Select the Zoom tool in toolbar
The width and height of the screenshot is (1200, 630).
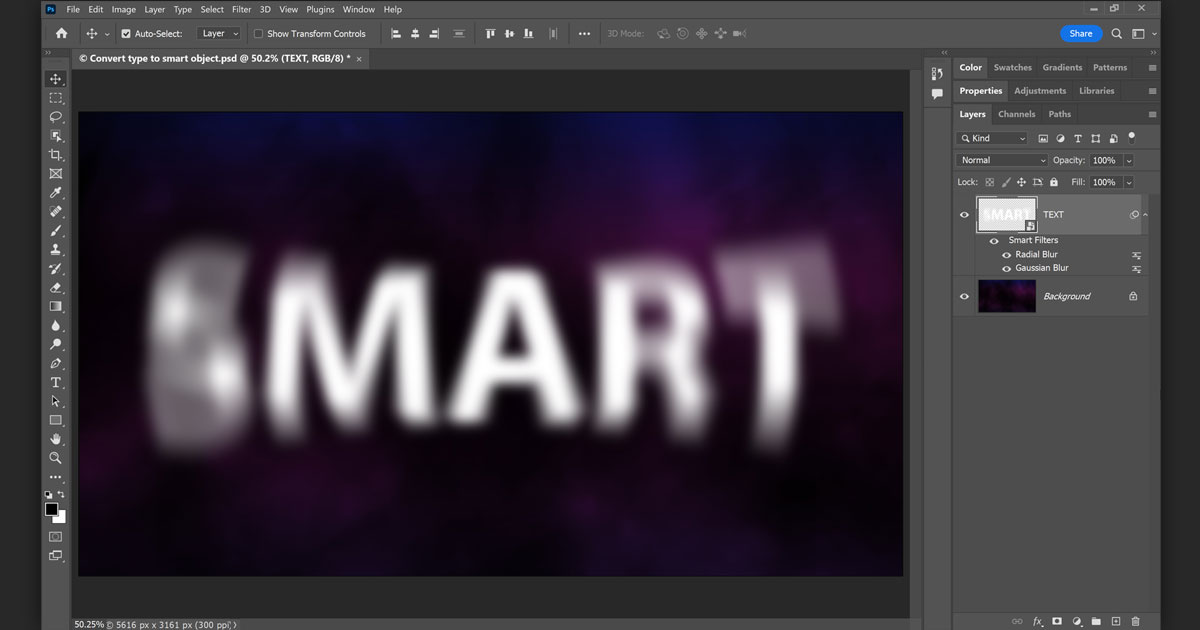(x=56, y=458)
